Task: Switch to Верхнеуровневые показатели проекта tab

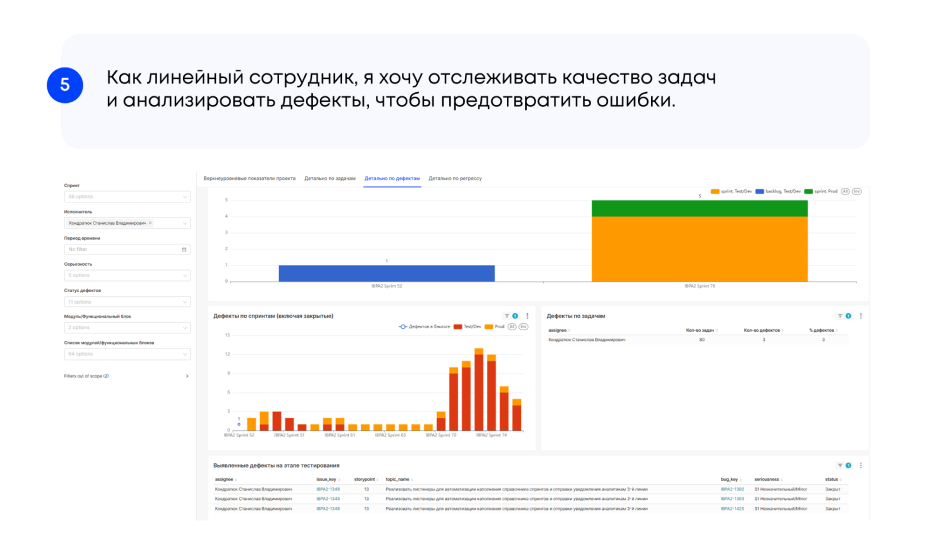Action: (250, 178)
